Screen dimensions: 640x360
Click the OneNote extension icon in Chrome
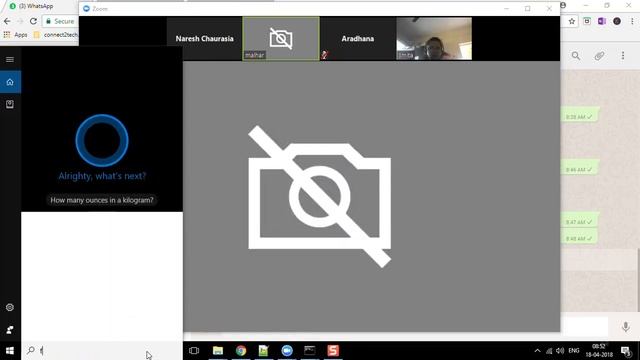(x=602, y=21)
